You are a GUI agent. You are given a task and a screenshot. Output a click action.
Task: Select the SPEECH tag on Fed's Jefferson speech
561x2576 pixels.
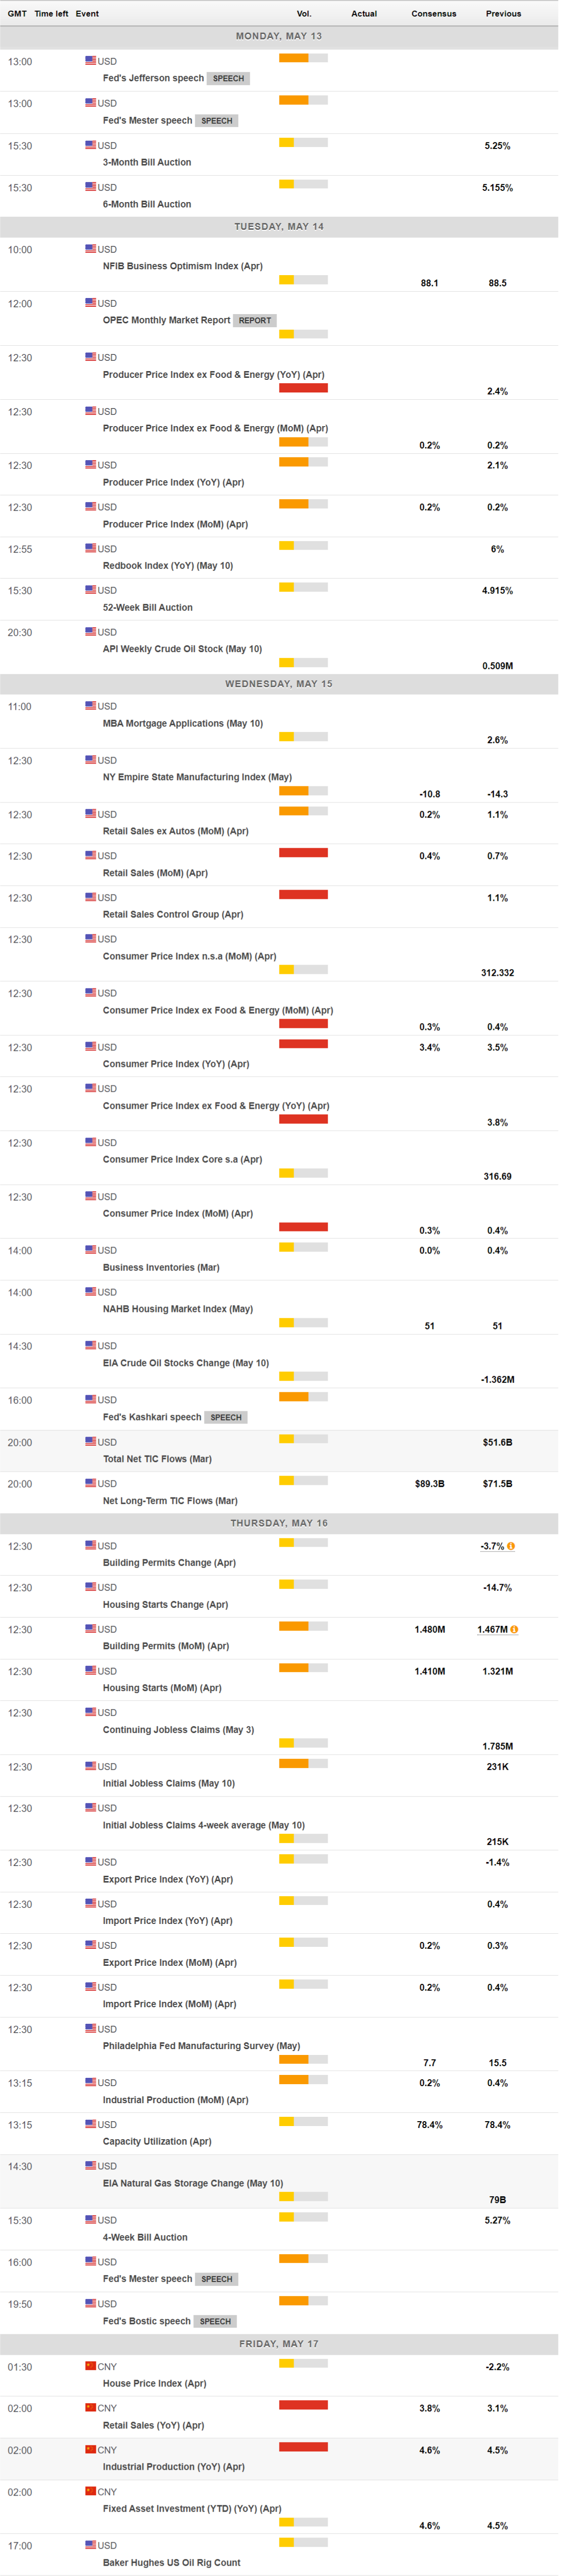pos(228,78)
